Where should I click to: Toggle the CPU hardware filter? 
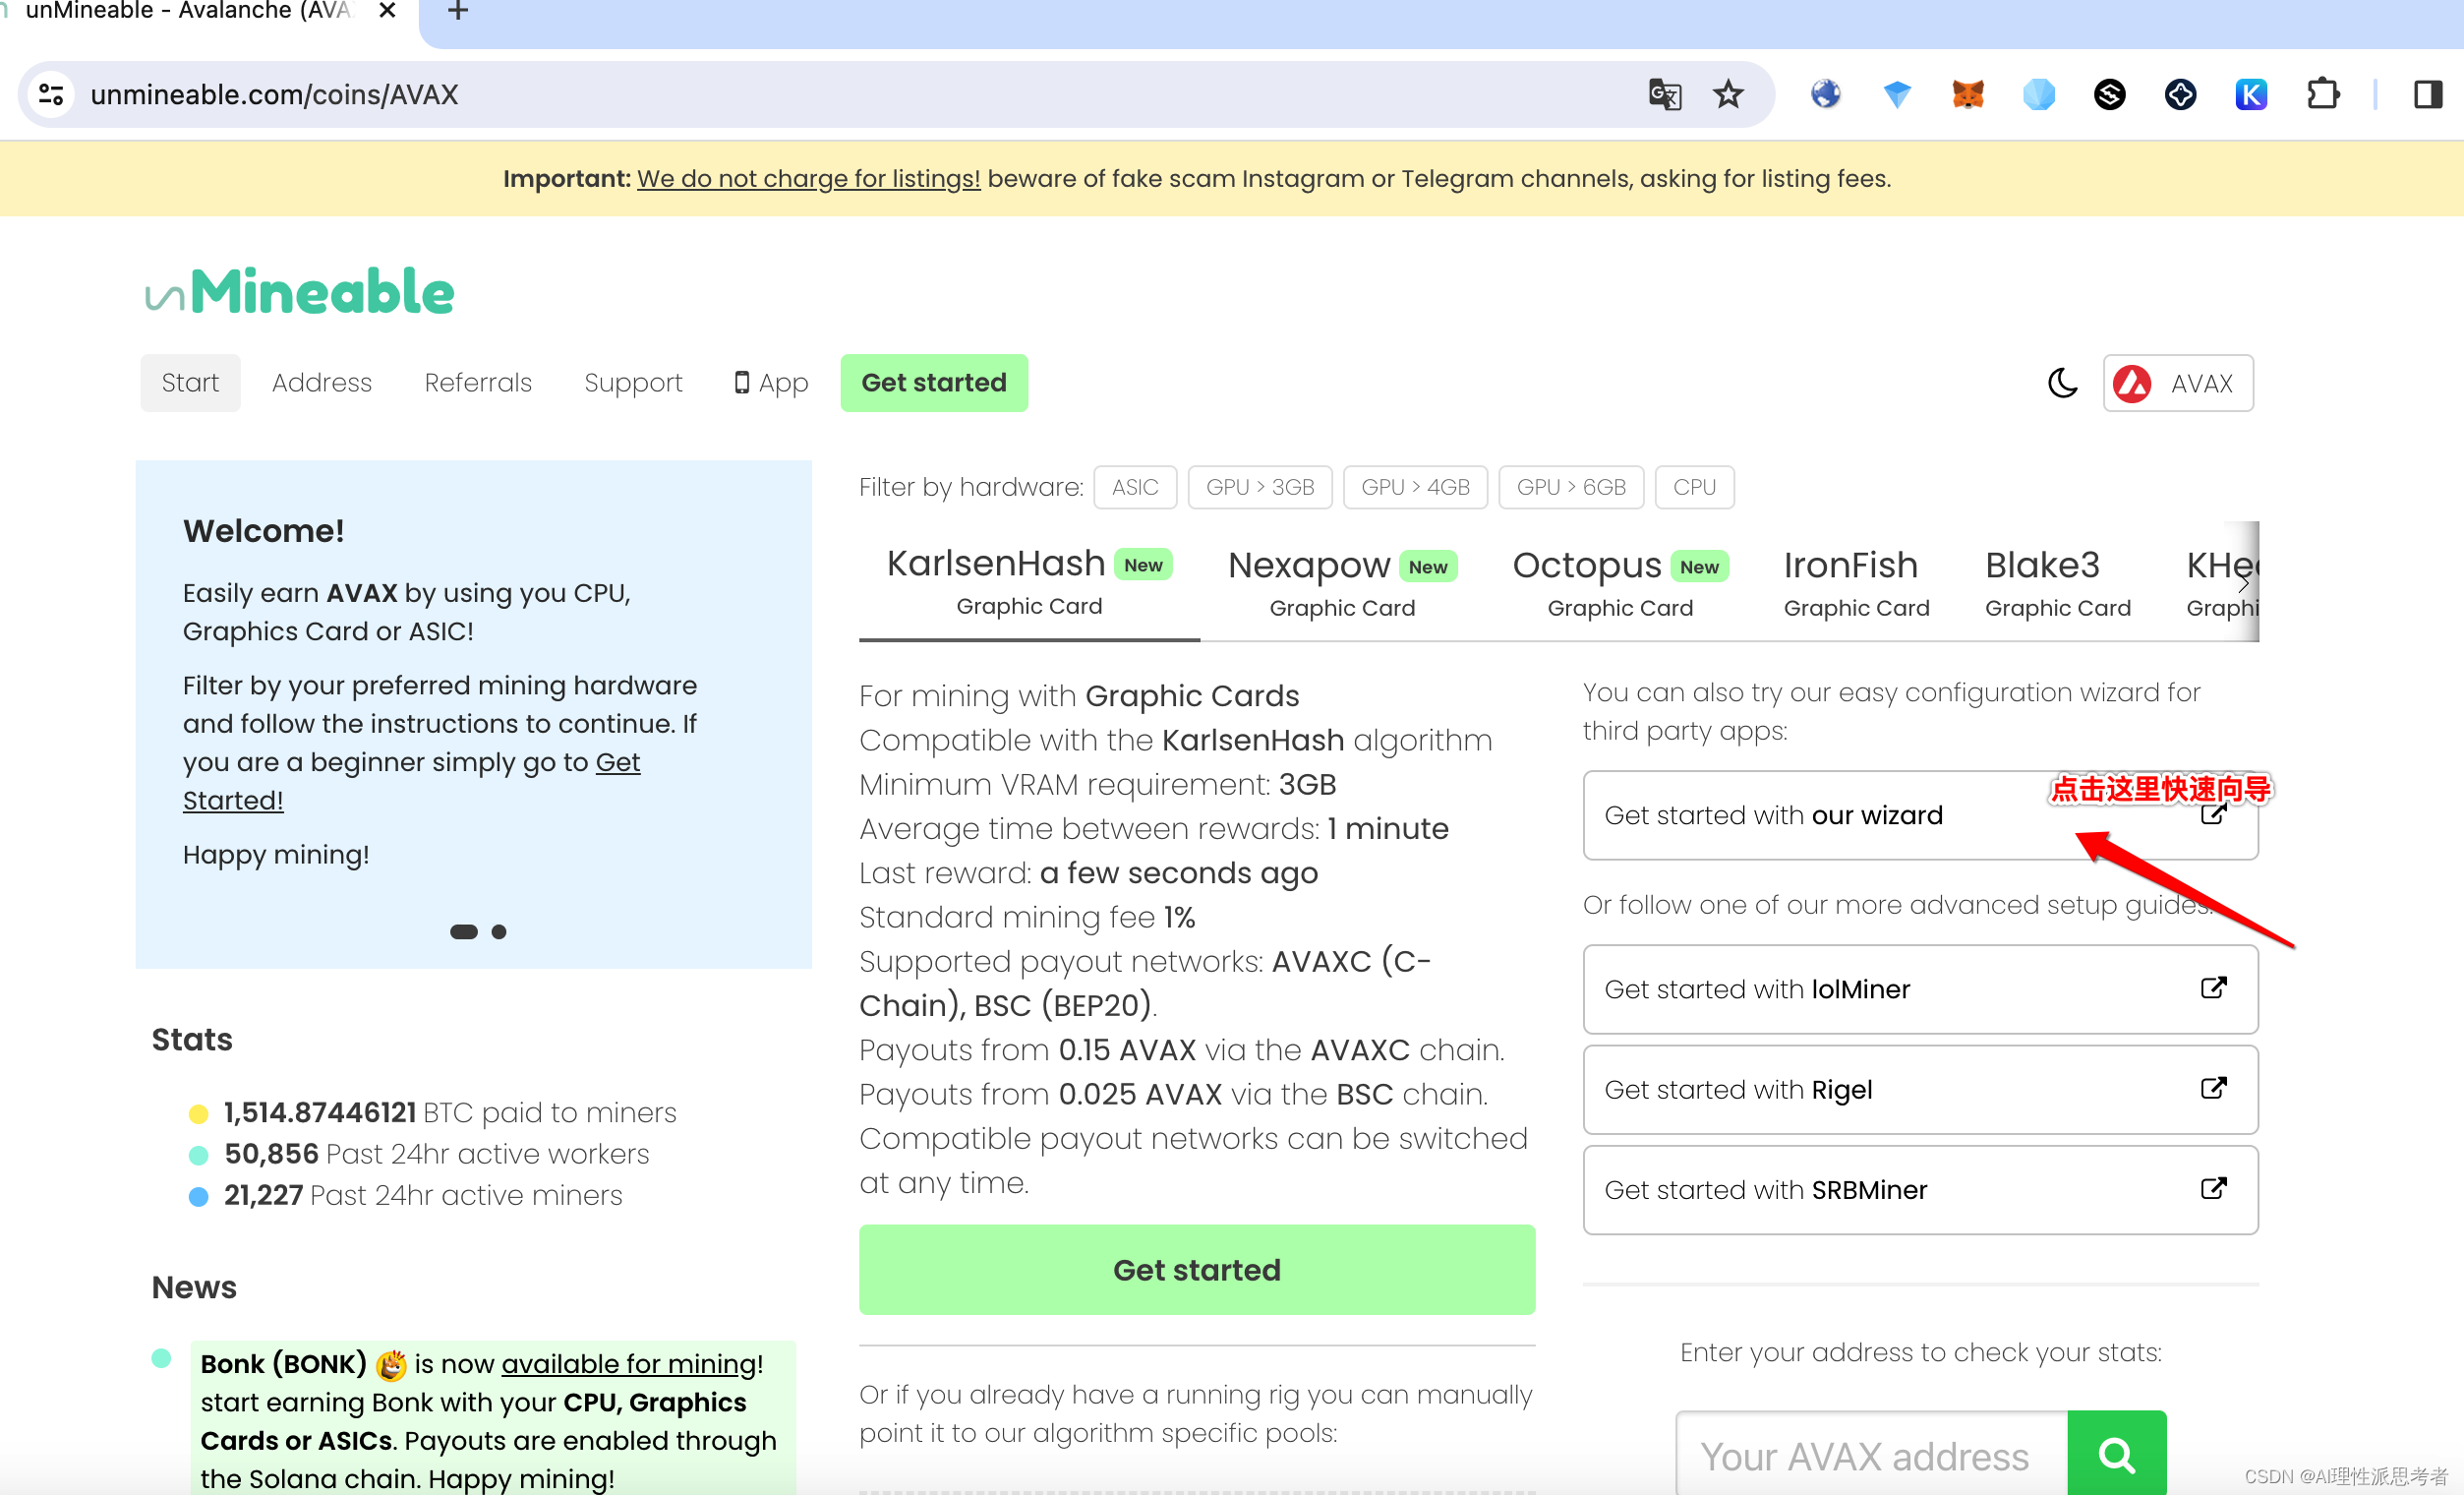[x=1693, y=487]
